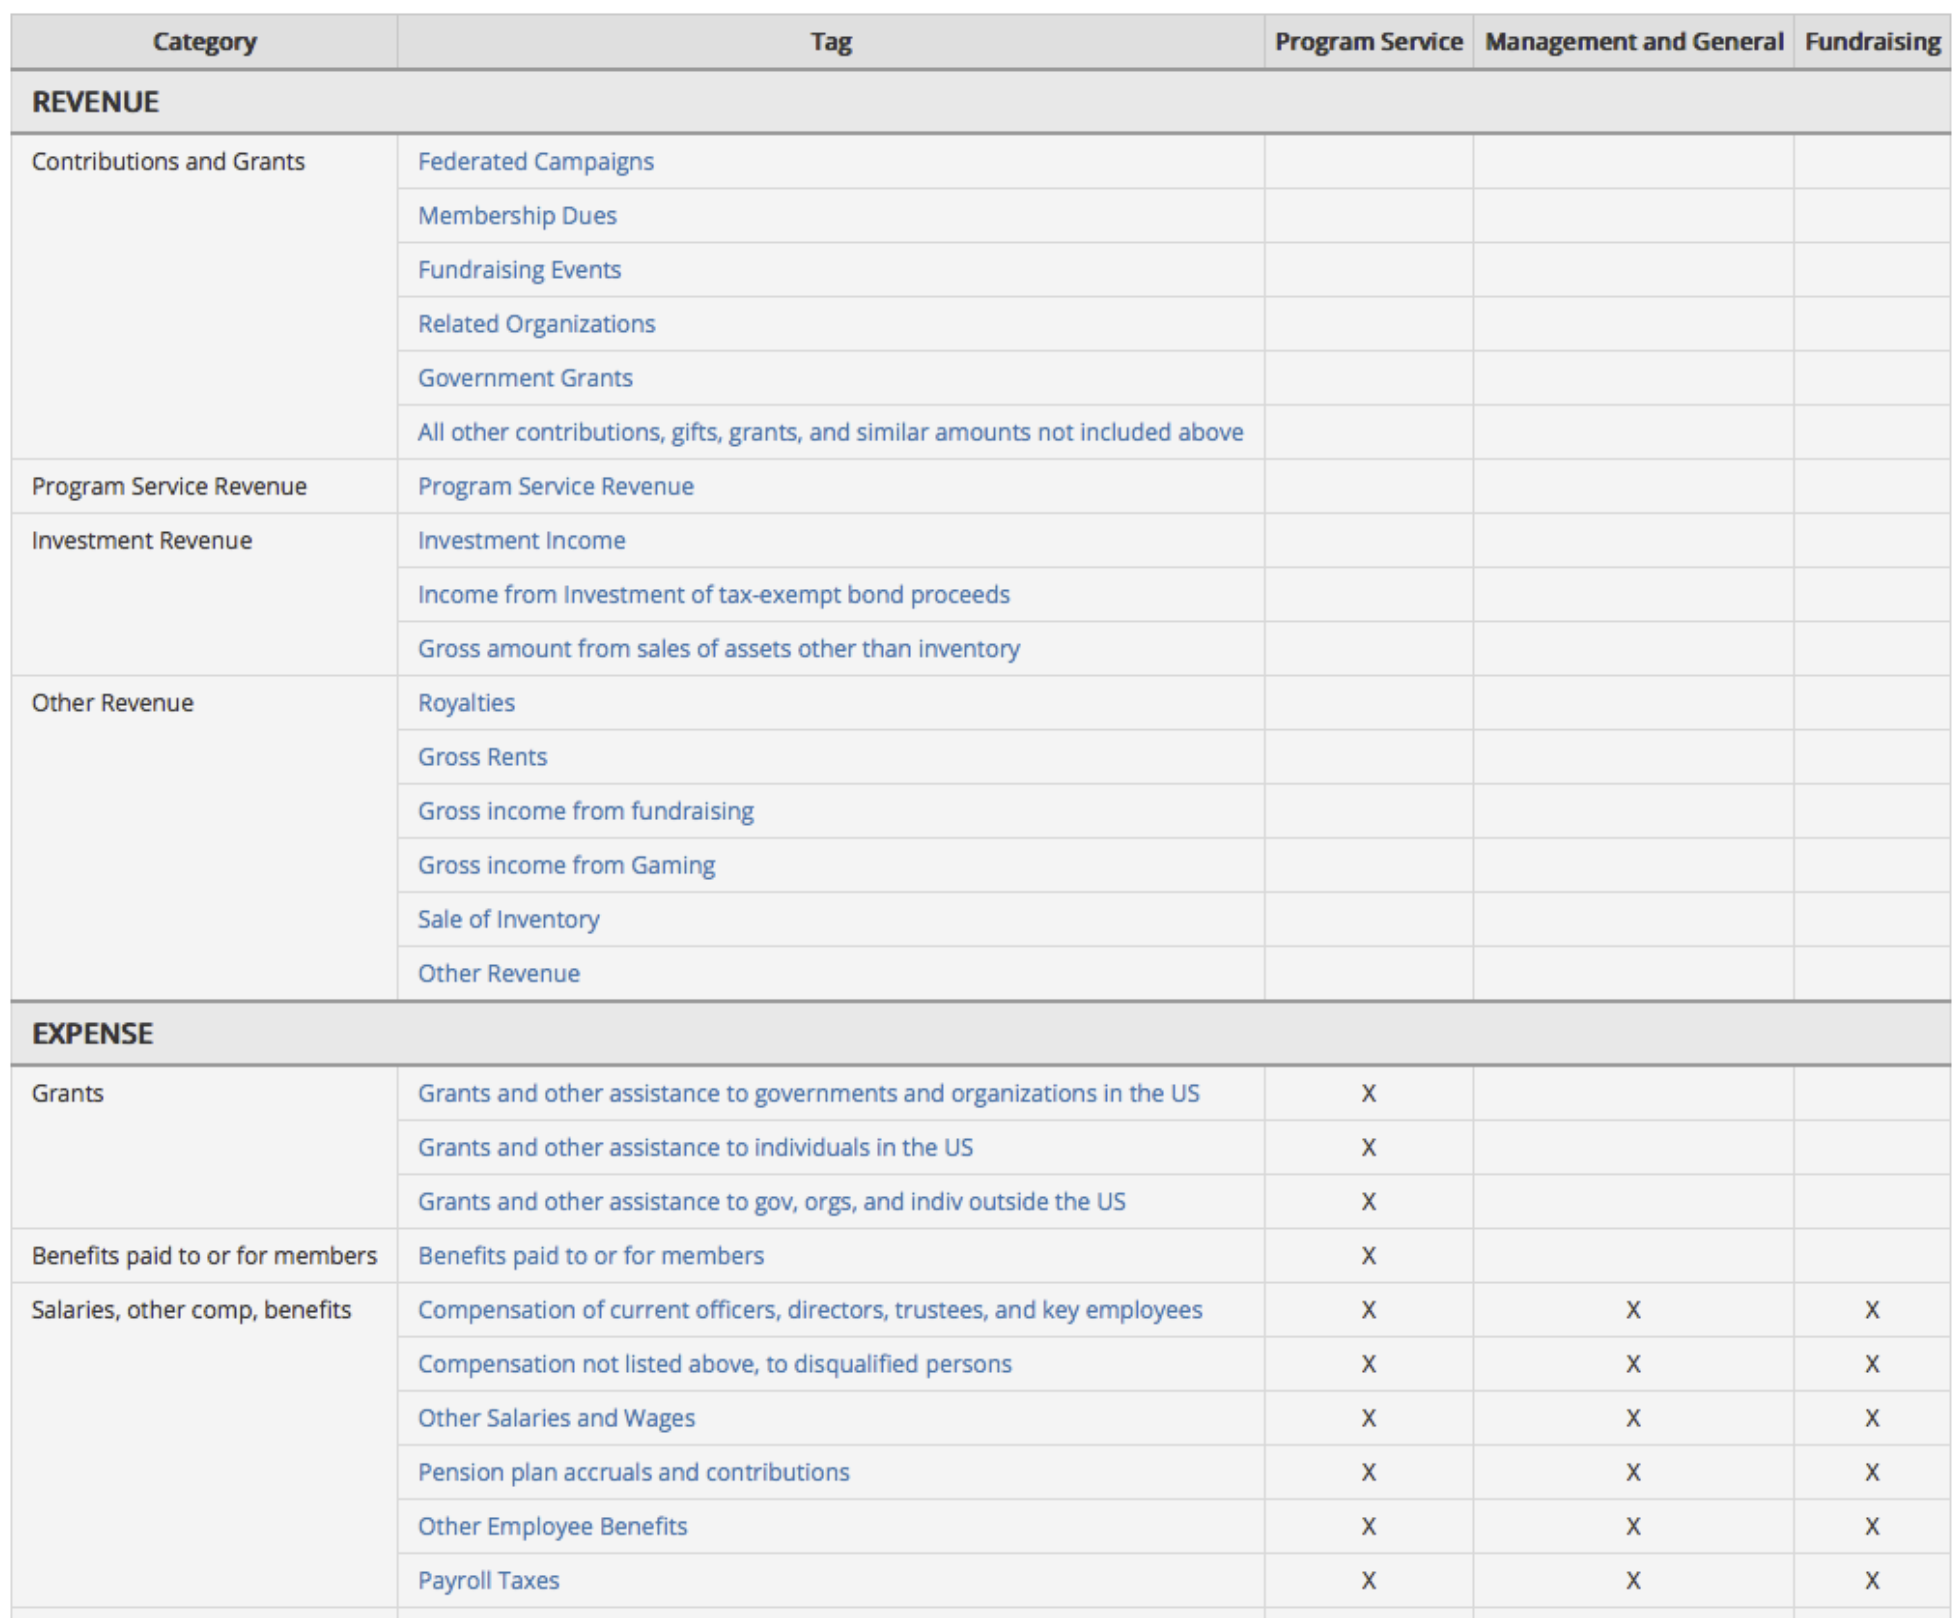This screenshot has height=1618, width=1960.
Task: Open All other contributions, gifts, grants link
Action: pos(830,431)
